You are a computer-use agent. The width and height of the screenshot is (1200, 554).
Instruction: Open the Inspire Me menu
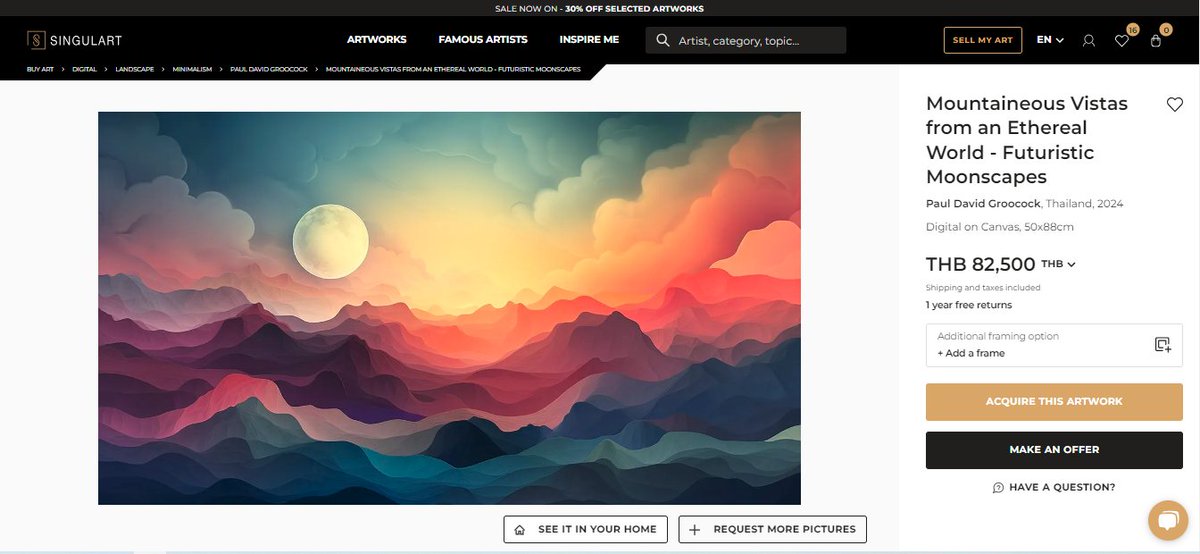coord(589,40)
